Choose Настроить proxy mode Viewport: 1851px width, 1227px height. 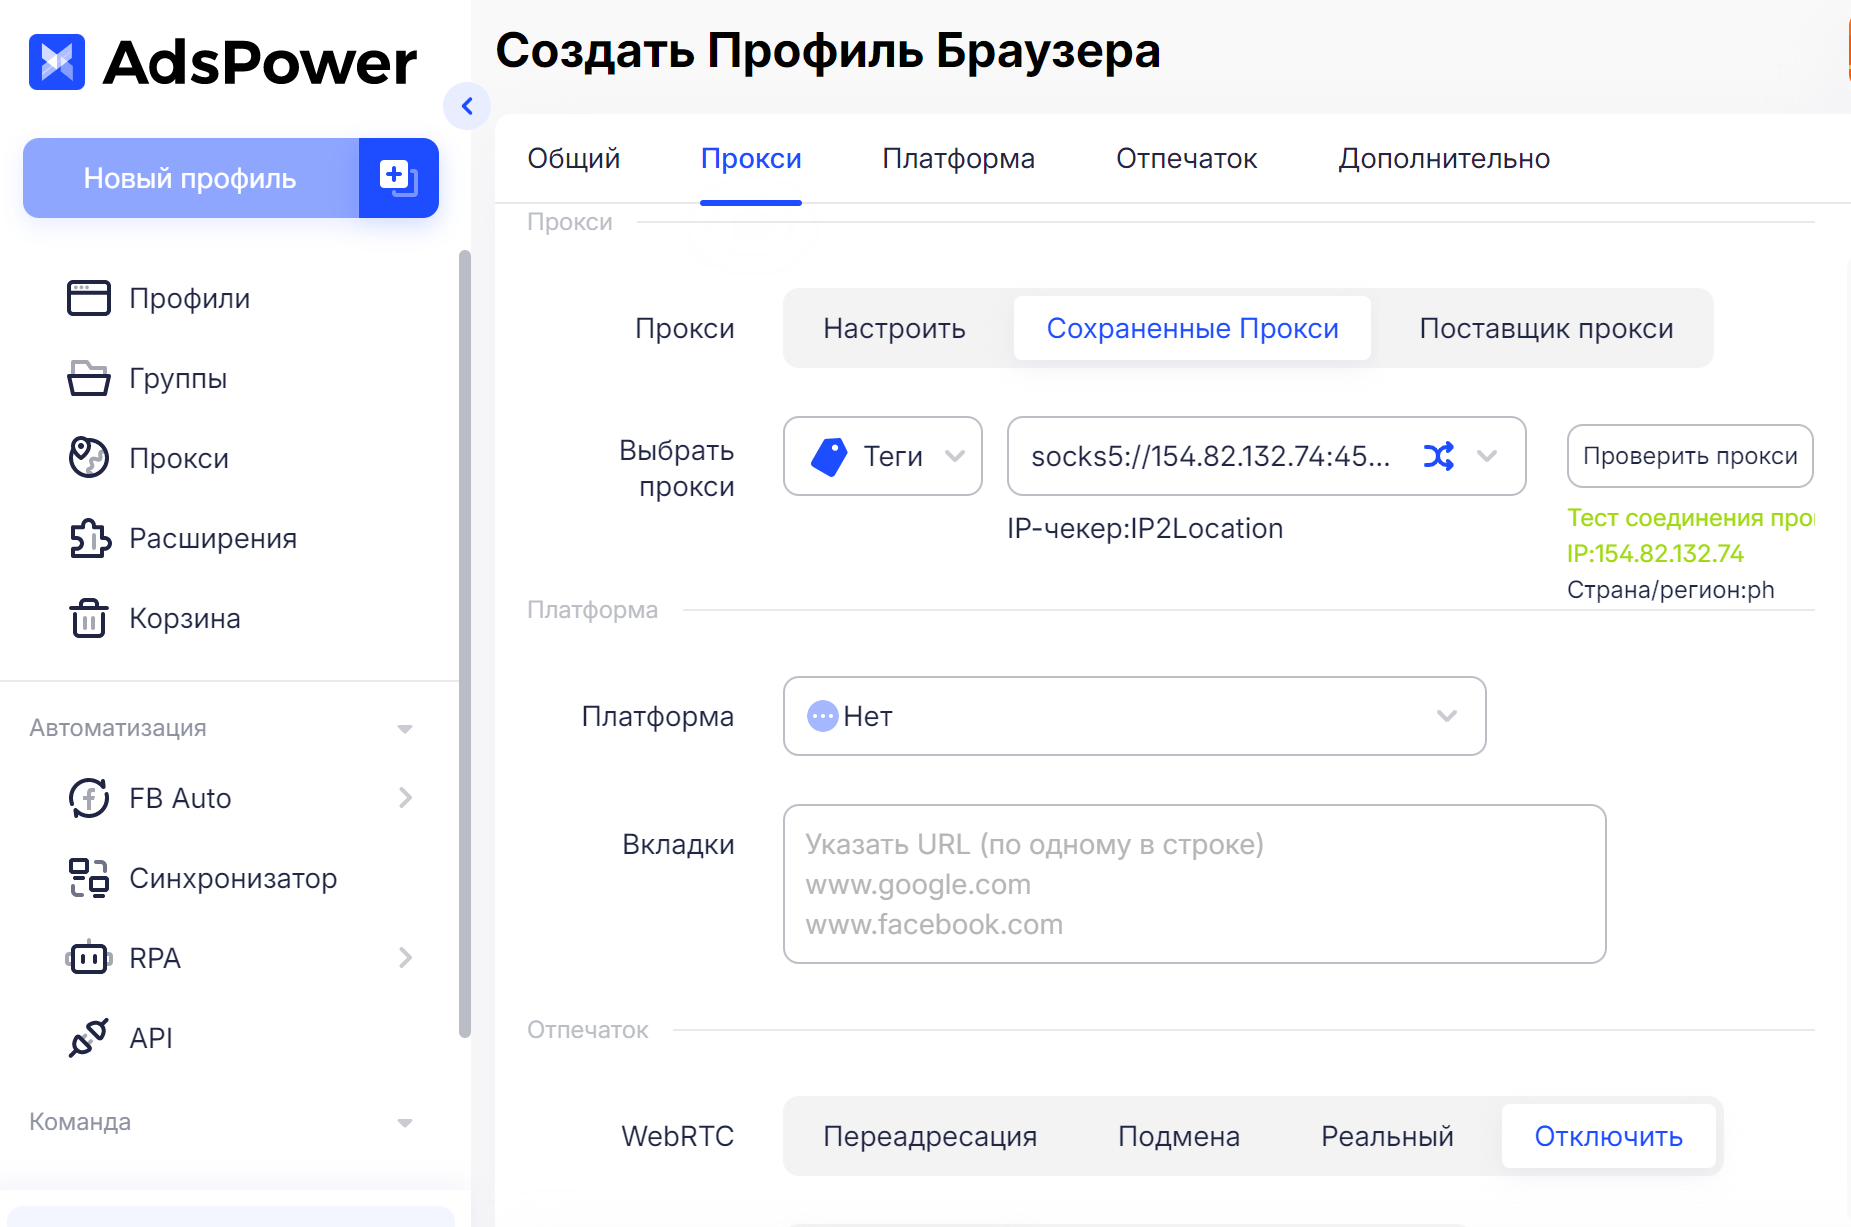click(894, 328)
